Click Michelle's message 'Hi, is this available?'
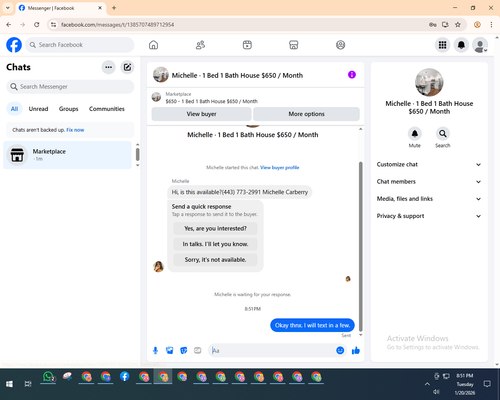 click(x=240, y=192)
